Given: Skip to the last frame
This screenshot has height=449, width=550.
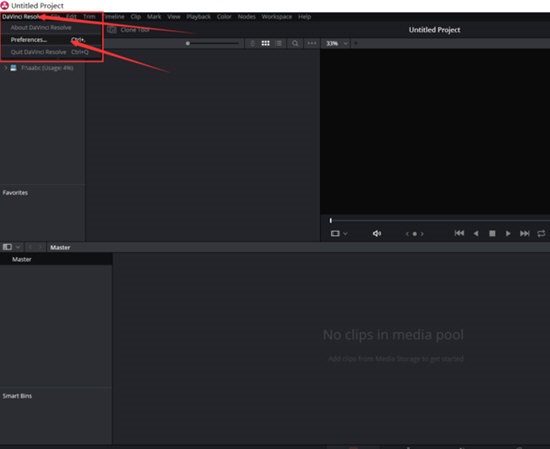Looking at the screenshot, I should [524, 233].
